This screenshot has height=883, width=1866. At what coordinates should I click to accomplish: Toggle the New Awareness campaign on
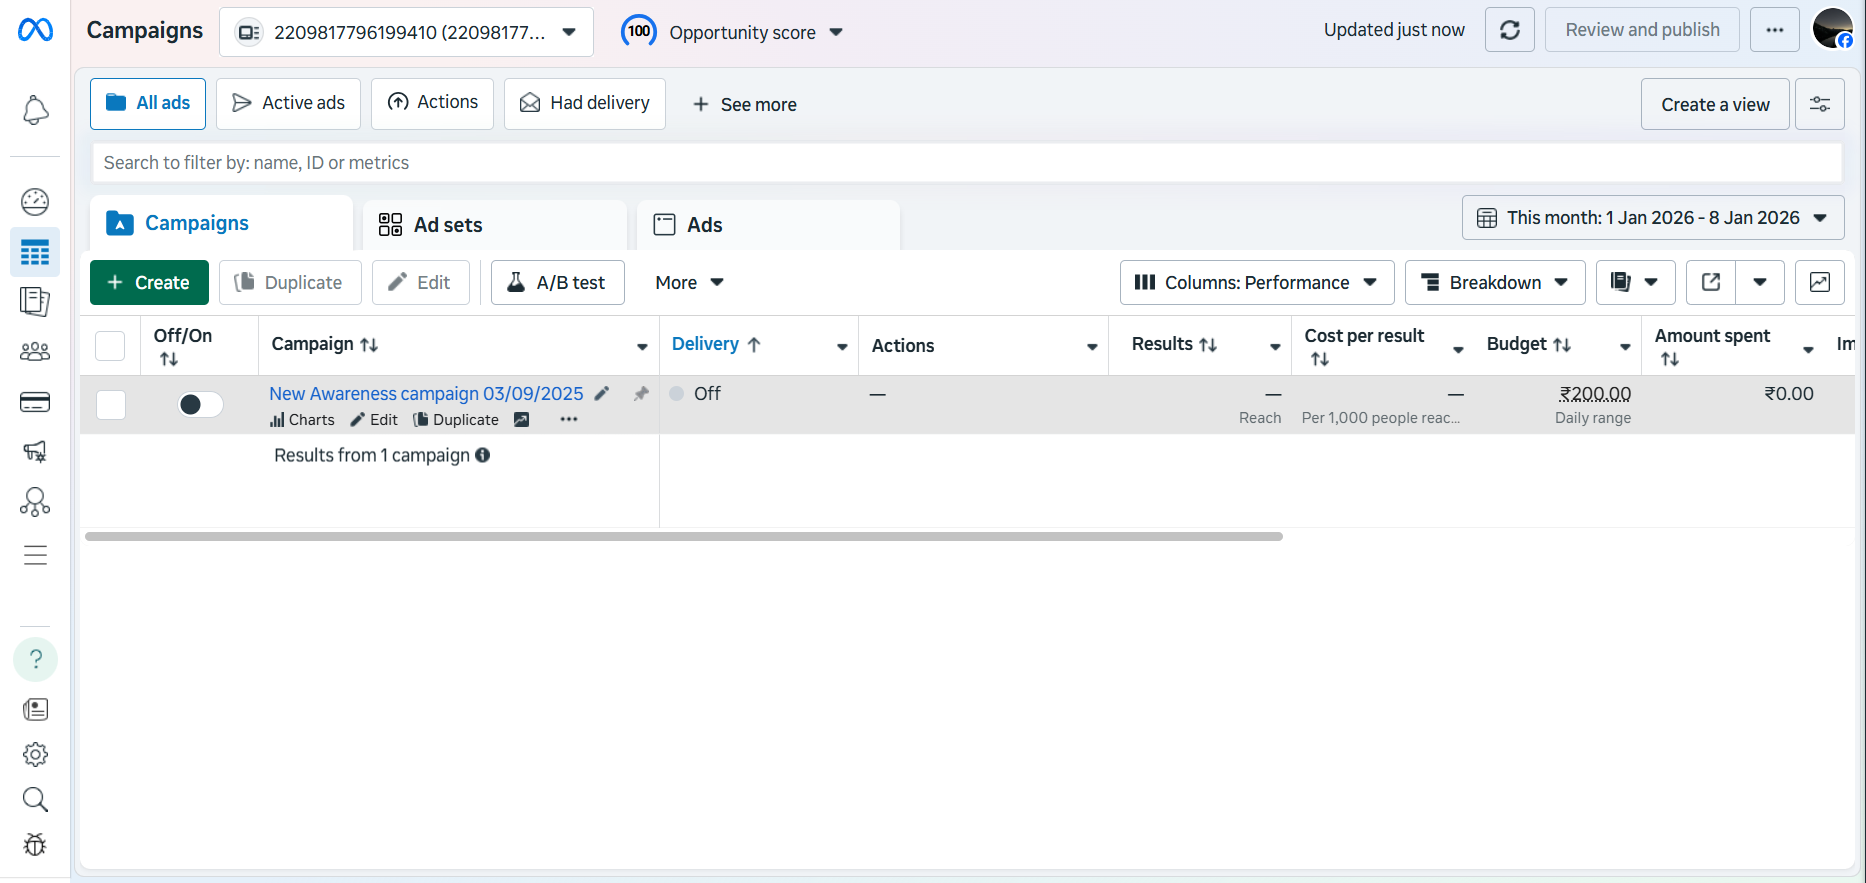[x=200, y=404]
